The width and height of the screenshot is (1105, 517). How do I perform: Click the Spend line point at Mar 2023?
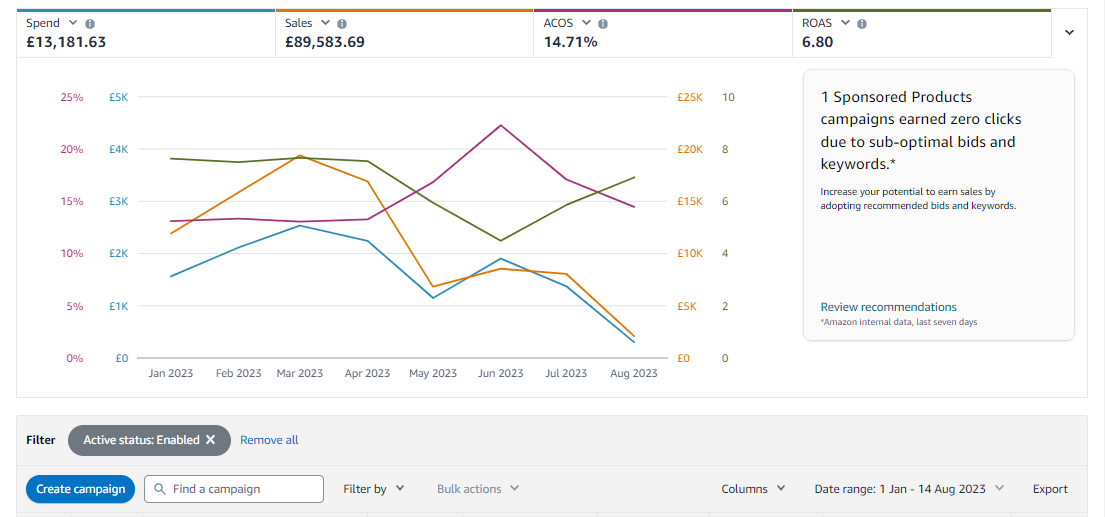[x=300, y=225]
